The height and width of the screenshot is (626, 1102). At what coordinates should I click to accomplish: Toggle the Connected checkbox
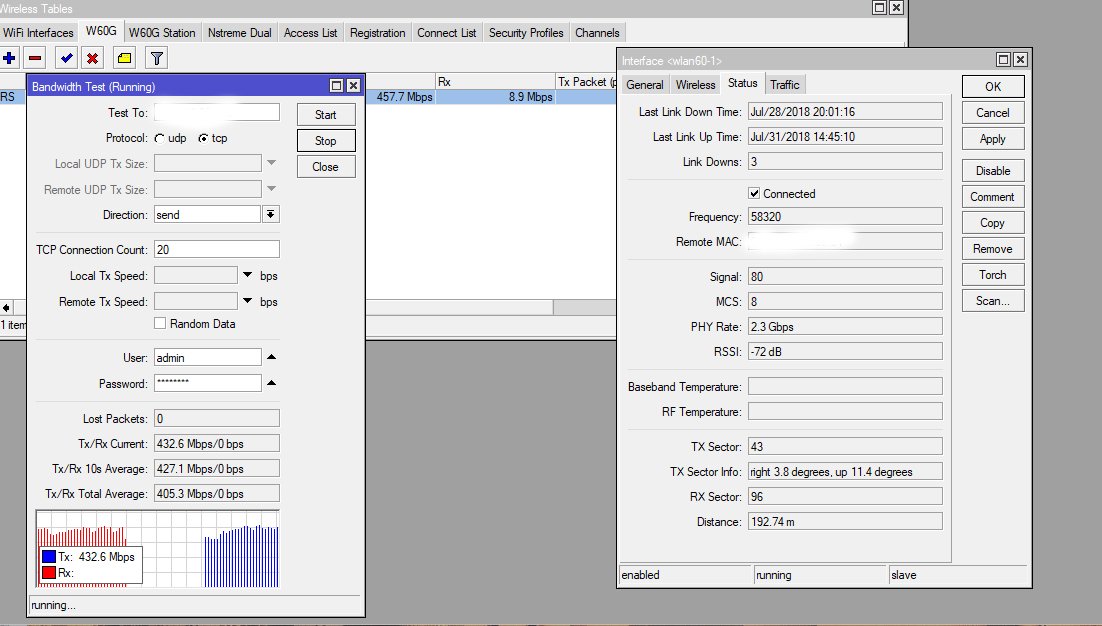754,193
